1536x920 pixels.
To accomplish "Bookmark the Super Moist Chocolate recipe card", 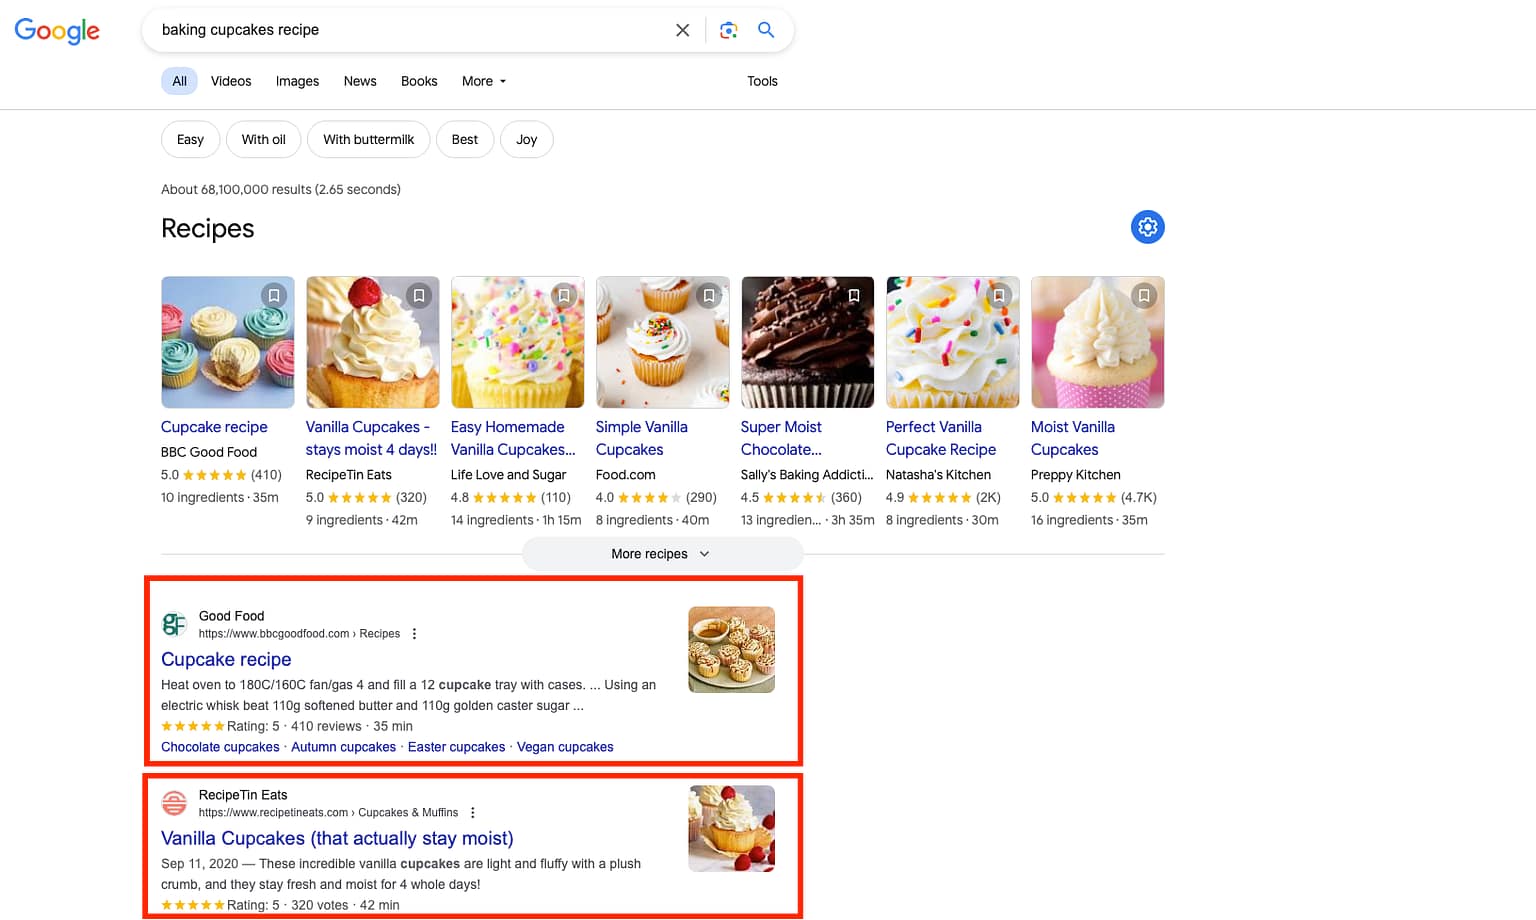I will (854, 295).
